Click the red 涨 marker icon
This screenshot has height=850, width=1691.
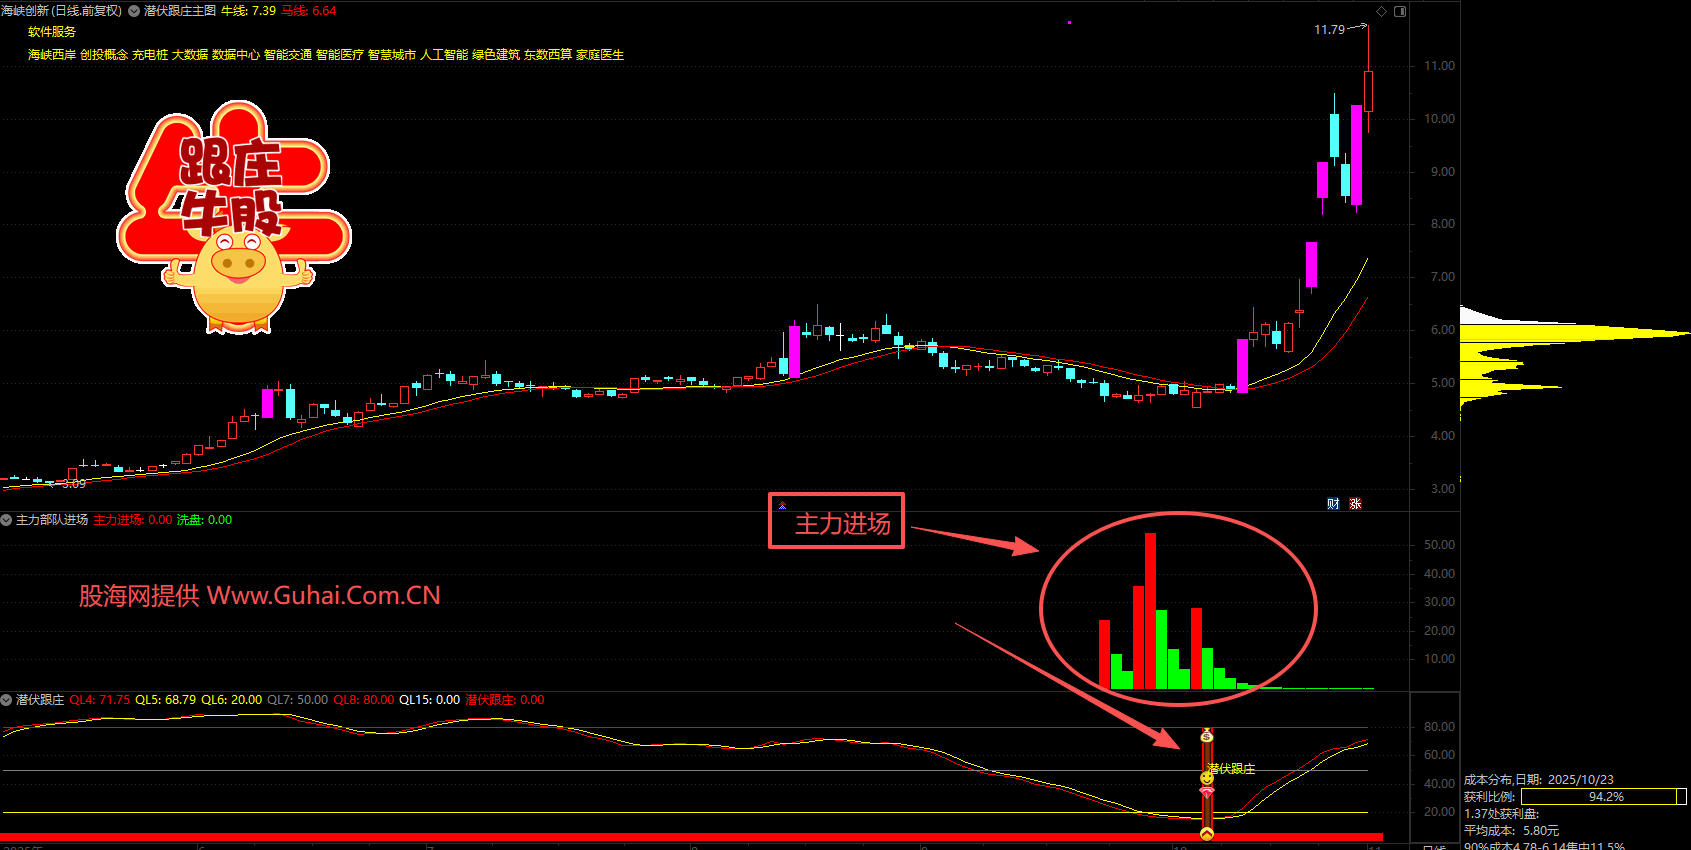click(1355, 504)
